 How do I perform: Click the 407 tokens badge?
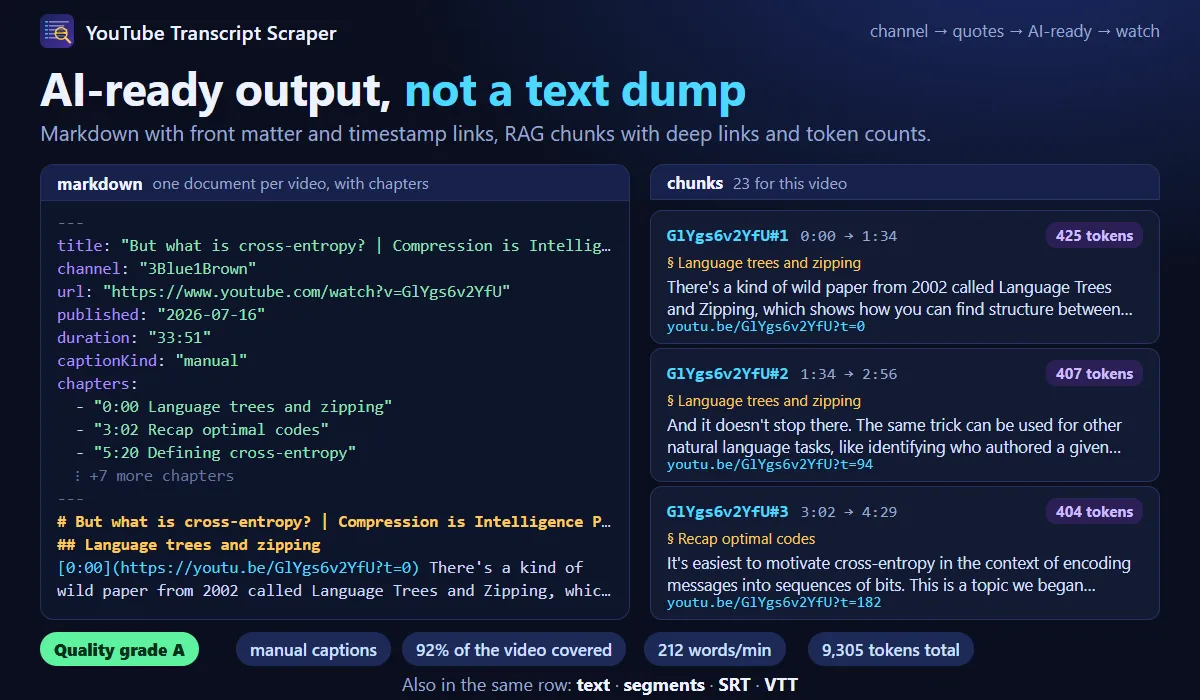point(1095,374)
